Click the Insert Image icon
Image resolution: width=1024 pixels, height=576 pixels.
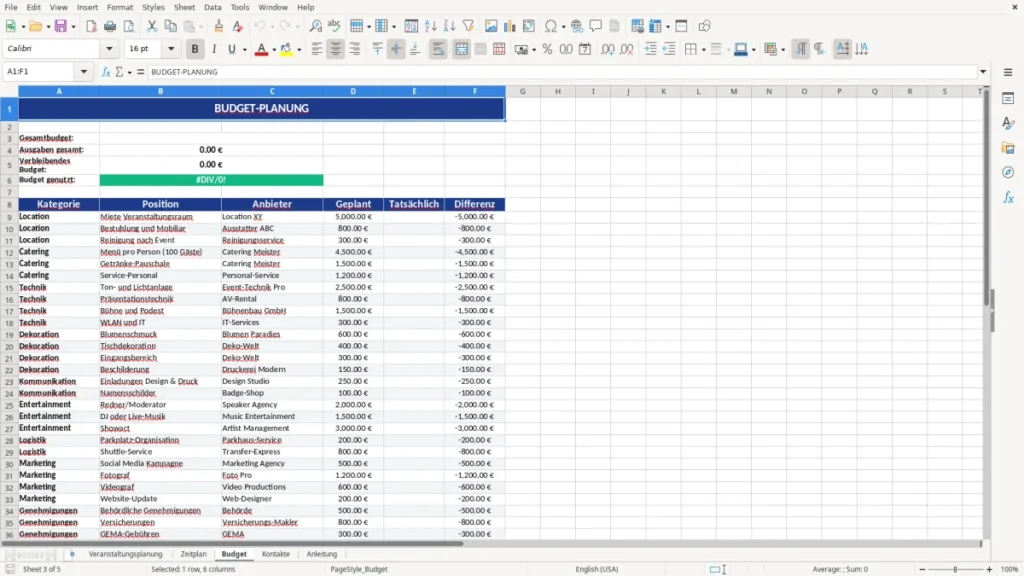coord(491,26)
